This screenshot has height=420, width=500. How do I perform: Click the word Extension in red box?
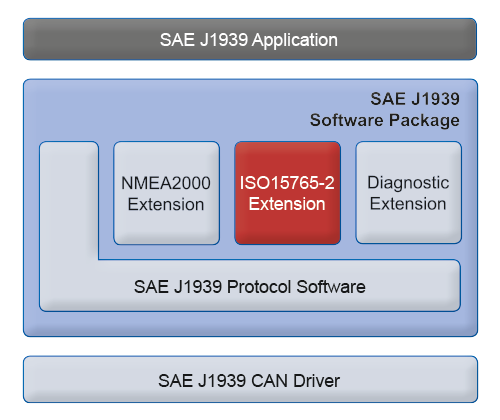[x=287, y=204]
